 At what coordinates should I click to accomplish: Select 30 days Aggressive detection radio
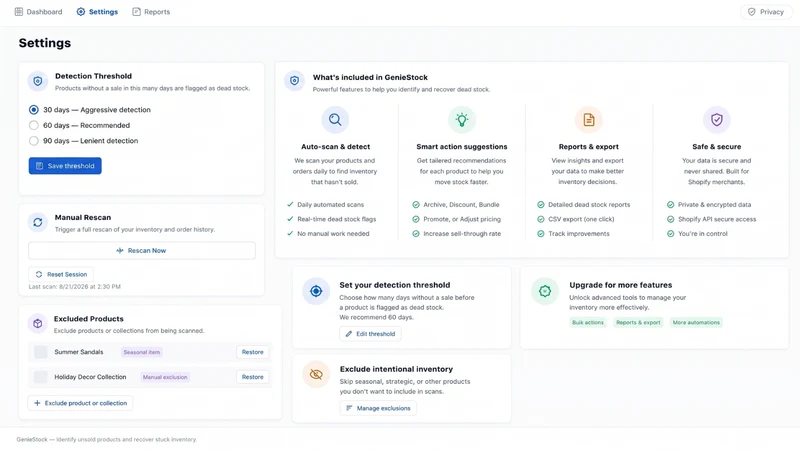tap(34, 110)
